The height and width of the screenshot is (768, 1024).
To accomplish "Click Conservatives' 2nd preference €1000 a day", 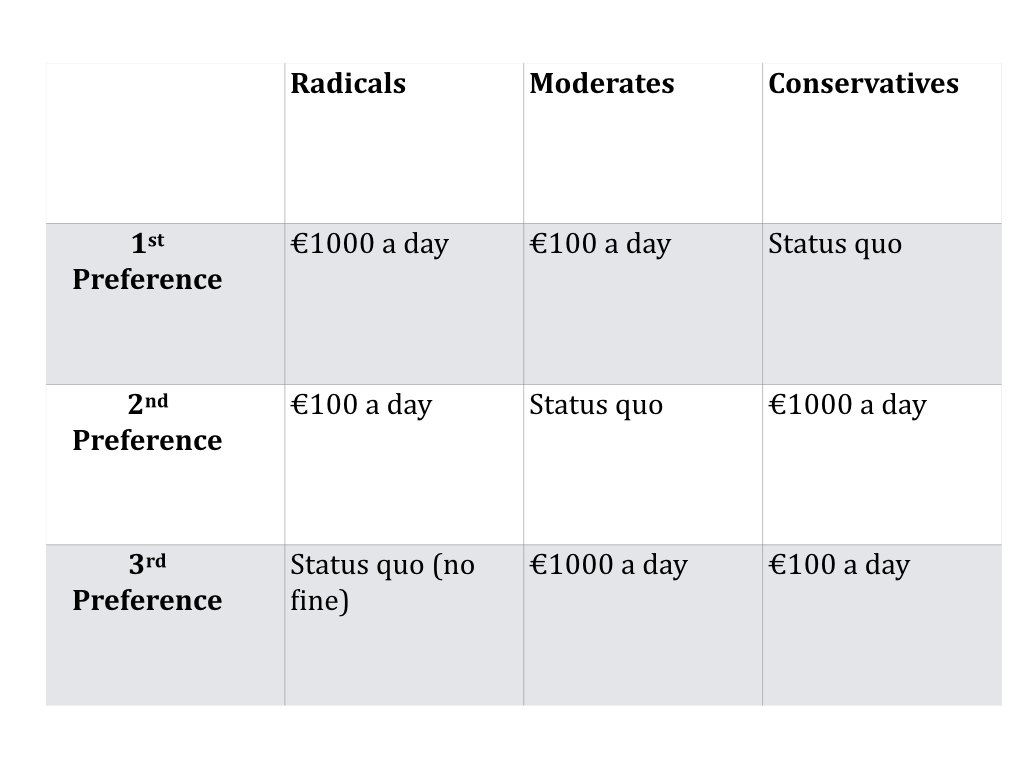I will pyautogui.click(x=847, y=405).
